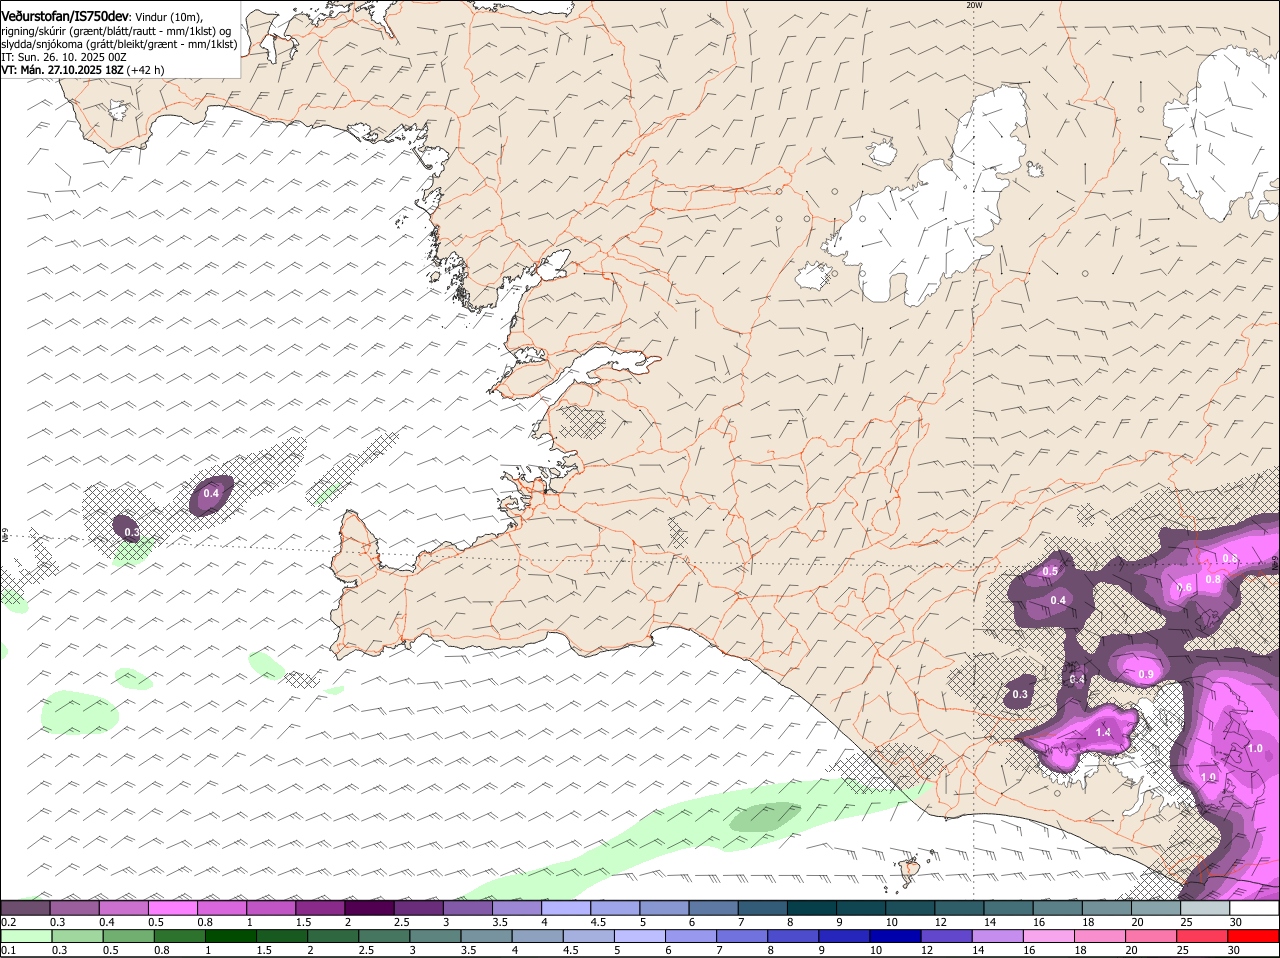The width and height of the screenshot is (1280, 958).
Task: Select the IT: Sun. 26. 10. 2025 00Z line
Action: pyautogui.click(x=63, y=57)
